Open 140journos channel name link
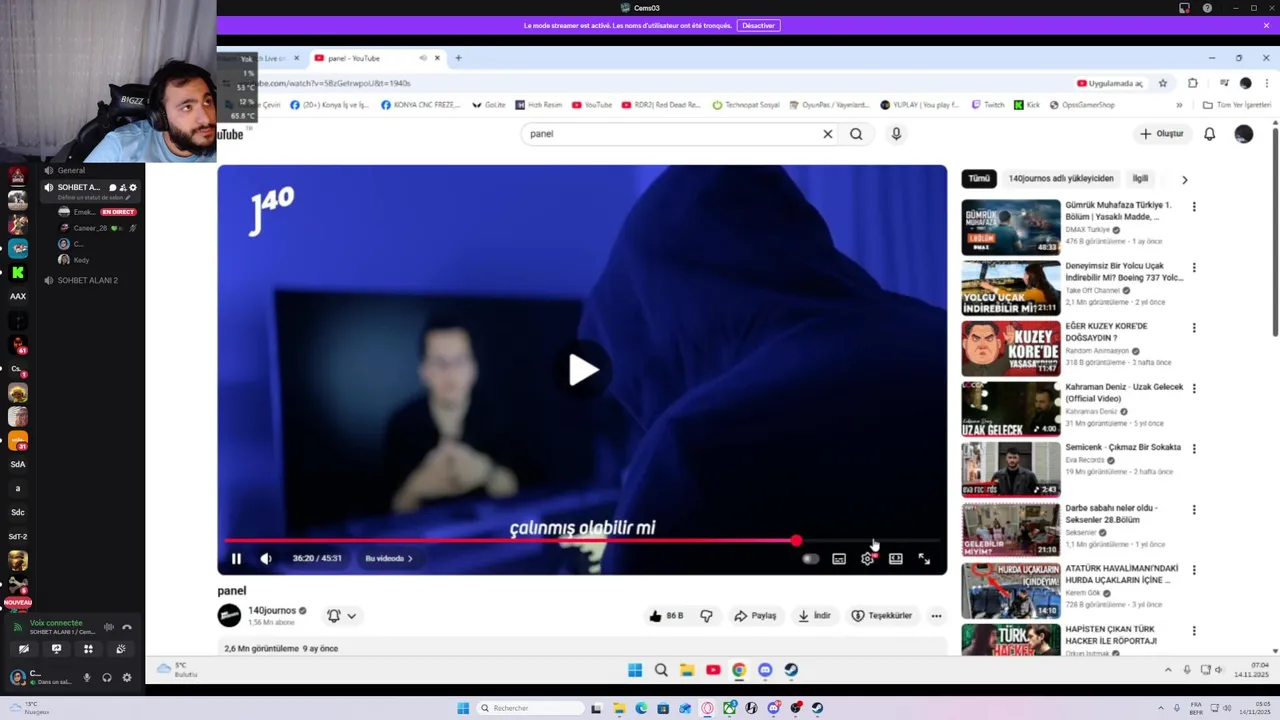 pyautogui.click(x=272, y=610)
